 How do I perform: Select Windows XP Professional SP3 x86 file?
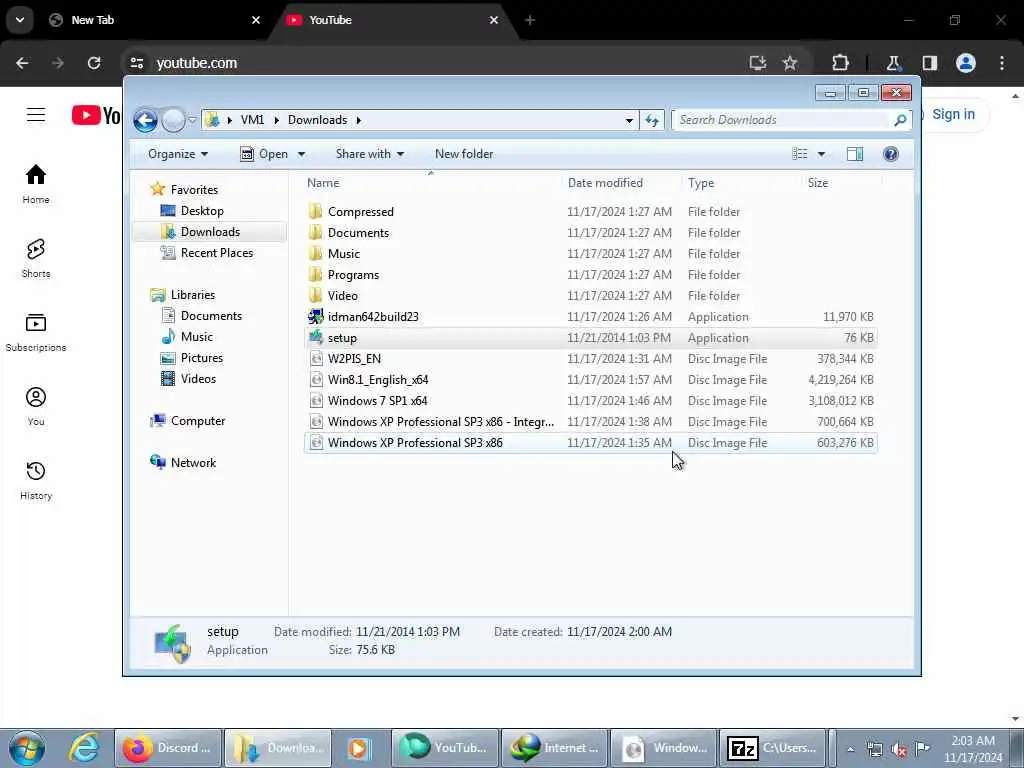(591, 443)
